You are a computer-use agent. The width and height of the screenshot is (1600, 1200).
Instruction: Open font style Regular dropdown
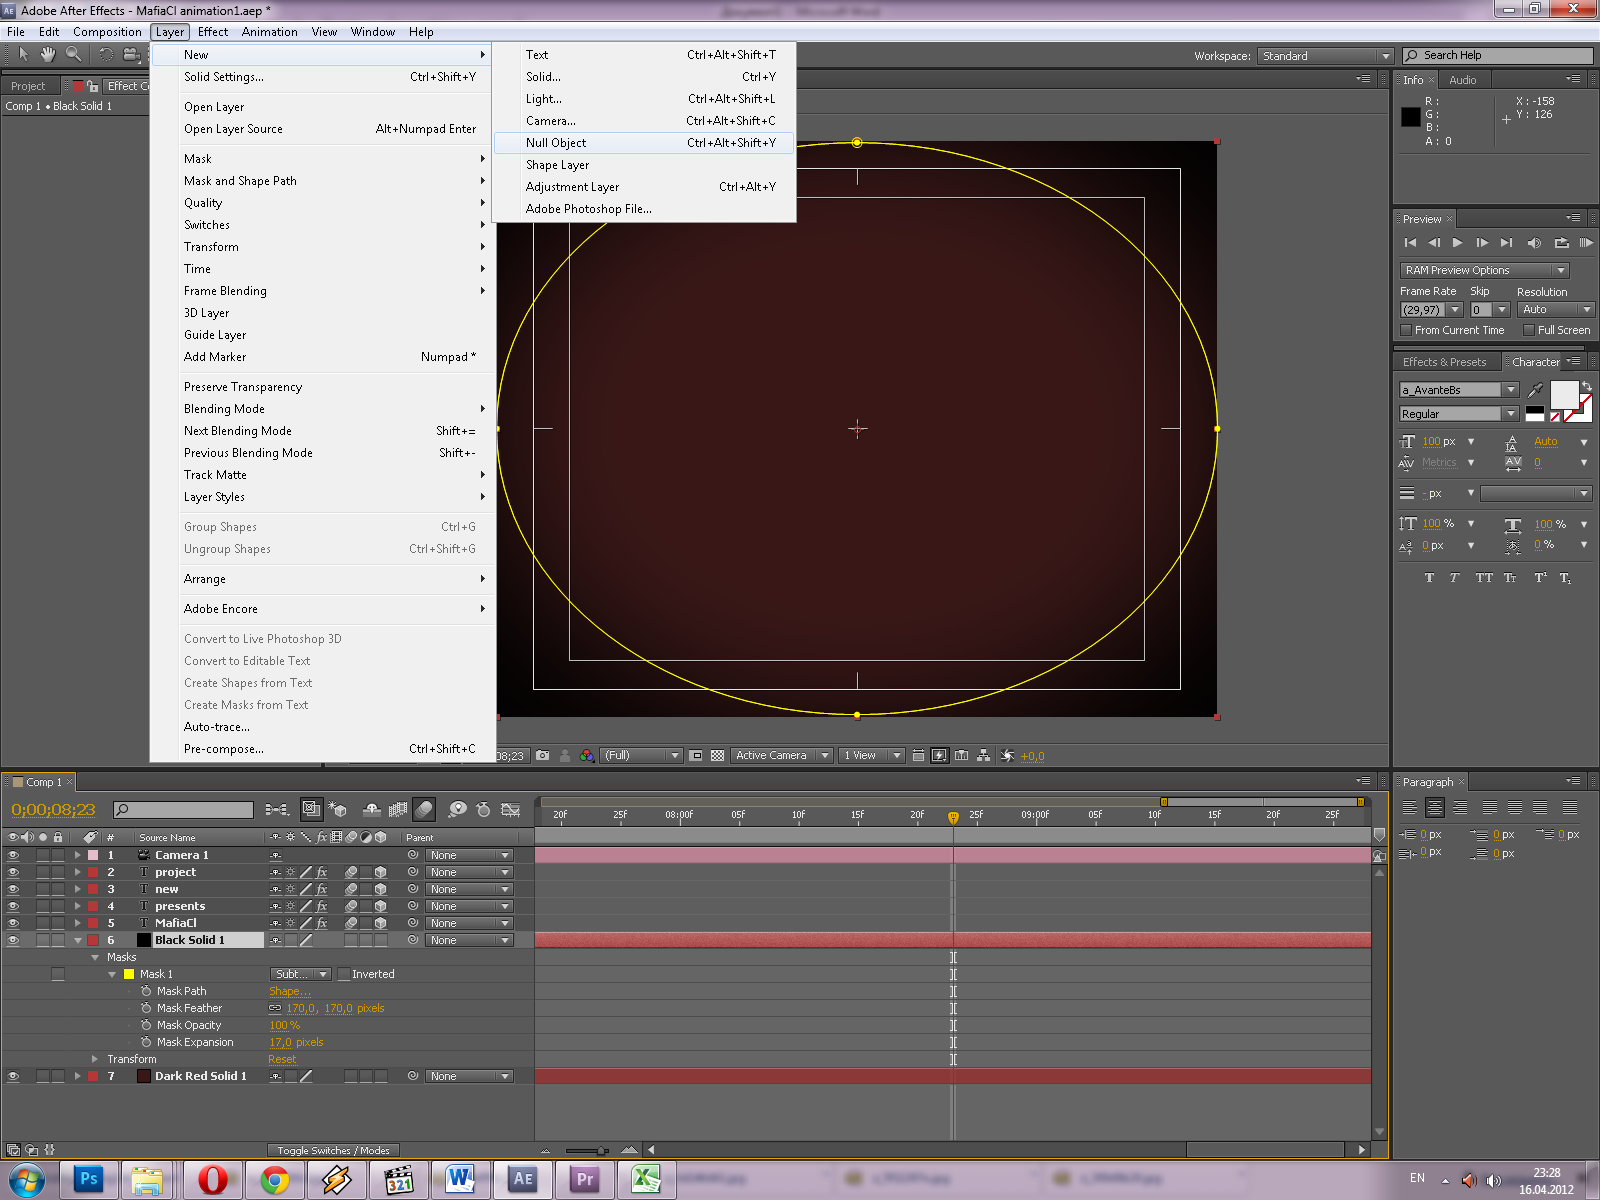click(x=1459, y=414)
